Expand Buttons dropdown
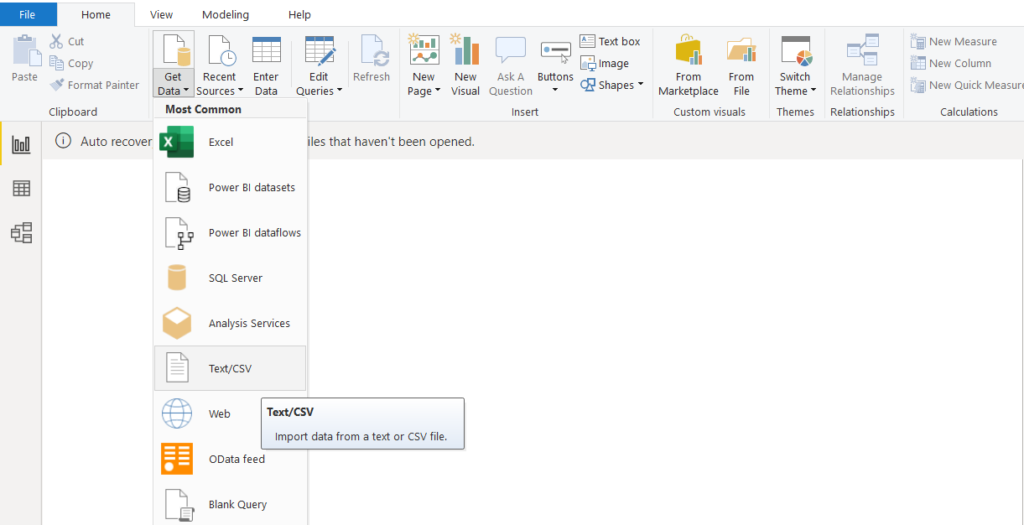 (555, 91)
